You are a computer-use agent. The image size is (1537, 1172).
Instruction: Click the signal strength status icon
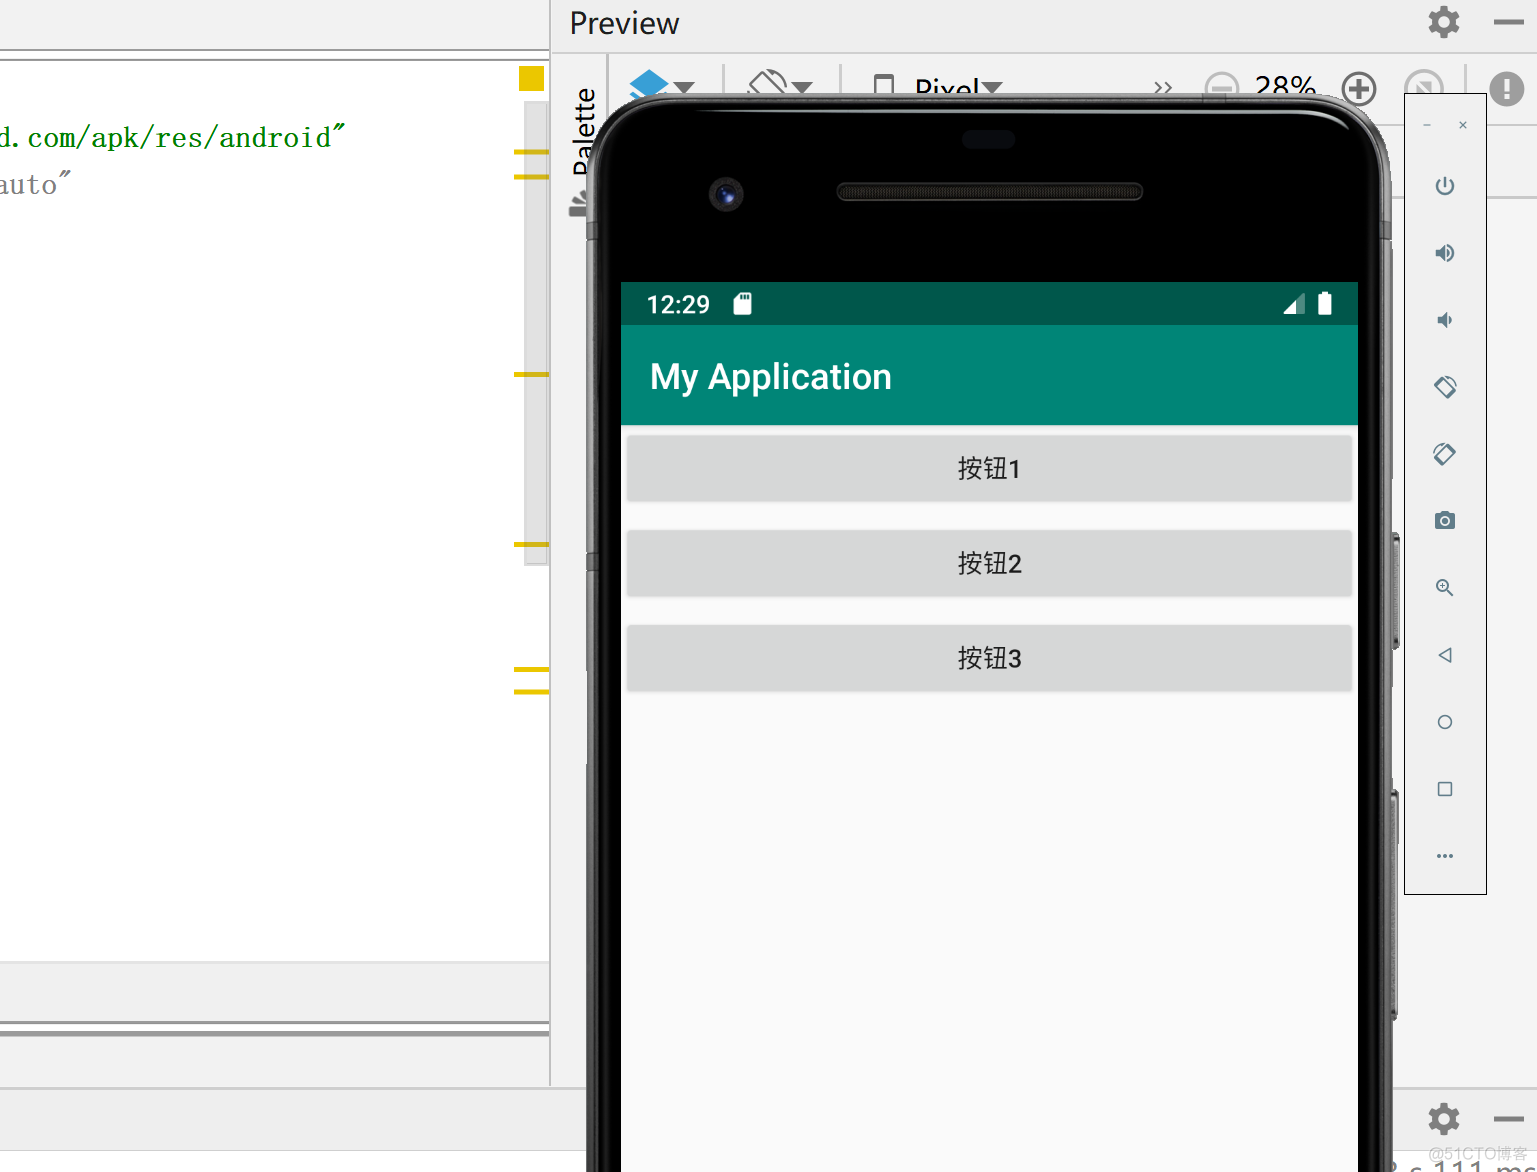click(x=1294, y=304)
